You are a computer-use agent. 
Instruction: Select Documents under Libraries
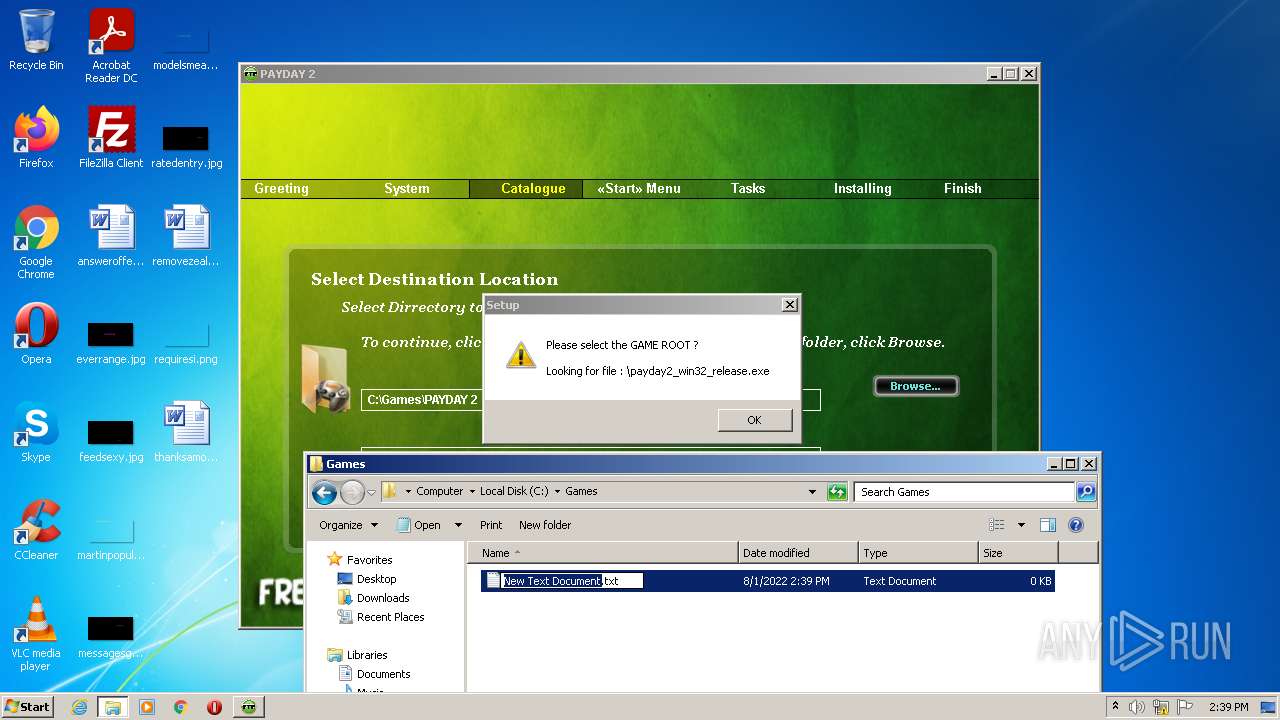pos(383,674)
